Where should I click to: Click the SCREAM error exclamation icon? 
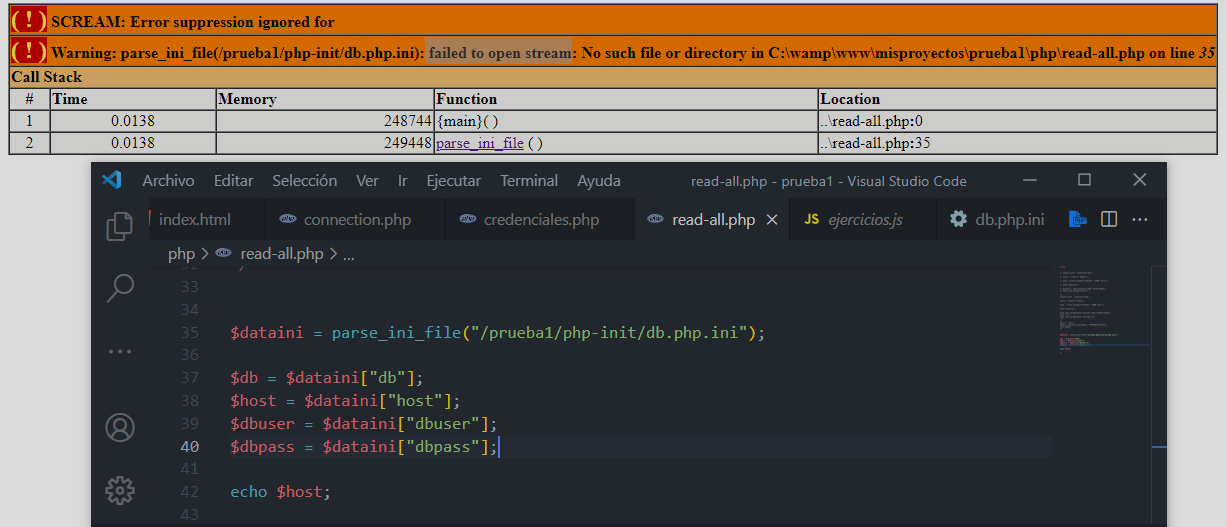pyautogui.click(x=29, y=20)
